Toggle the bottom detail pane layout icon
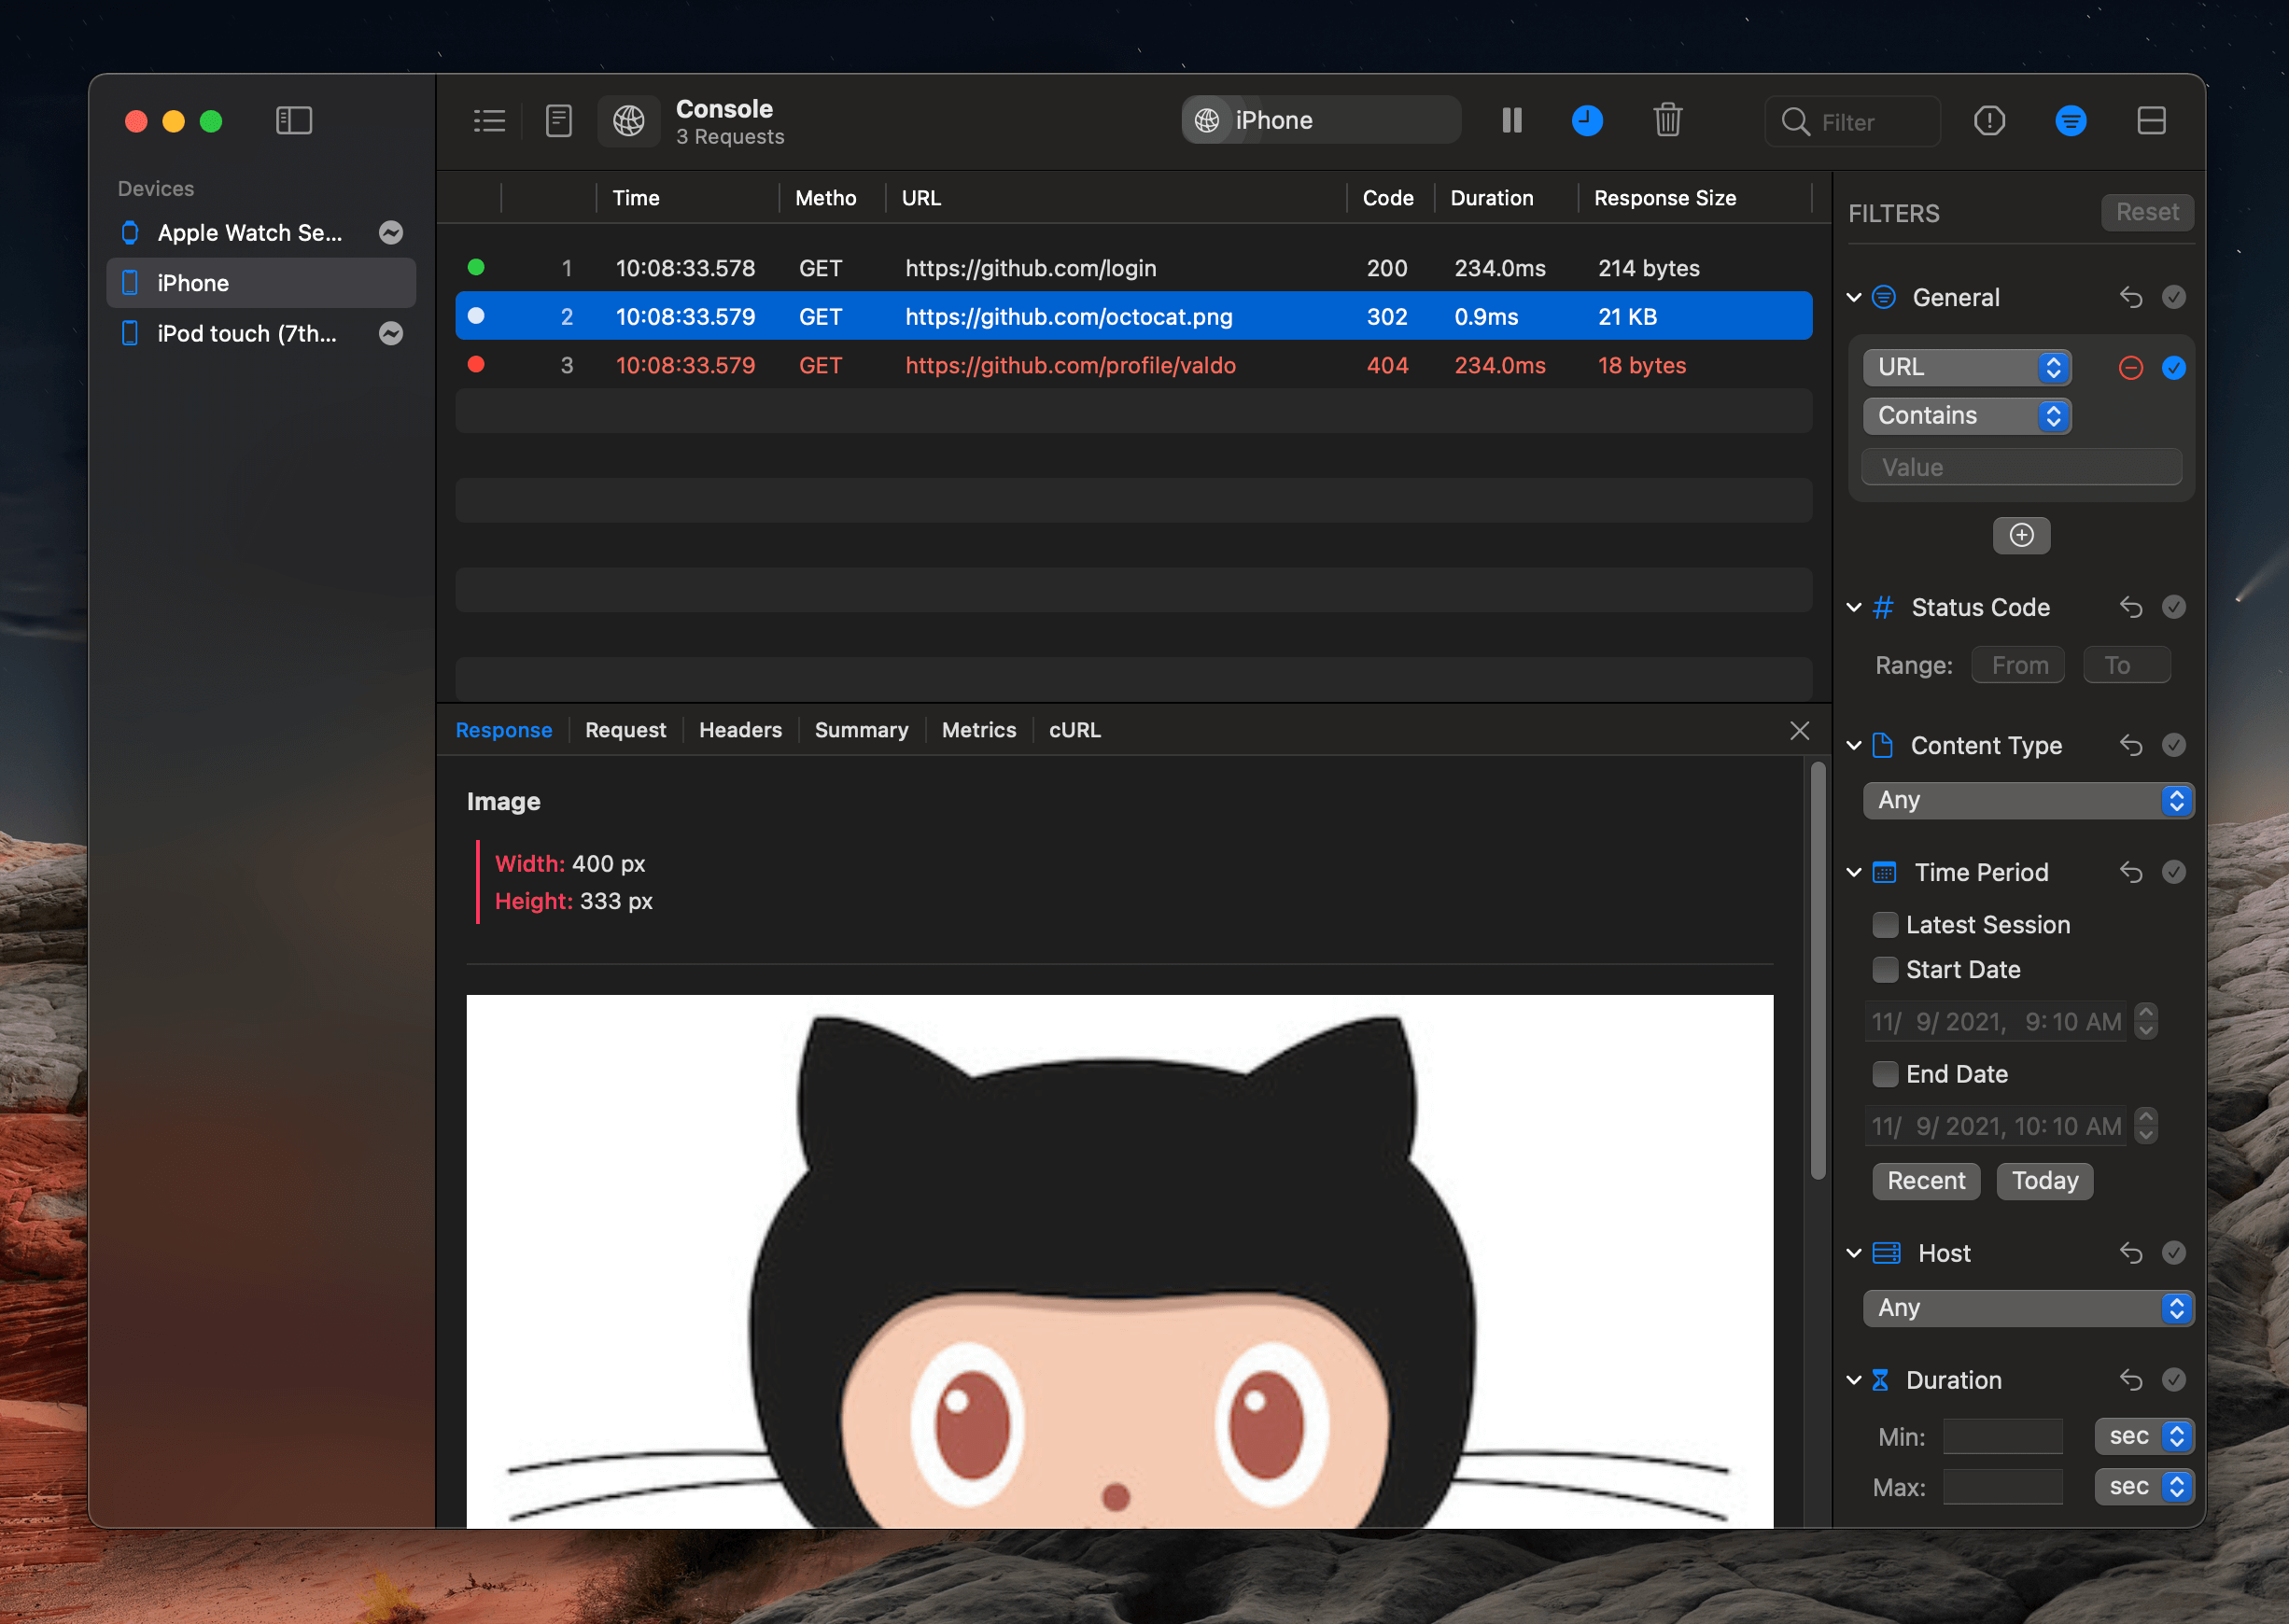 (x=2152, y=121)
